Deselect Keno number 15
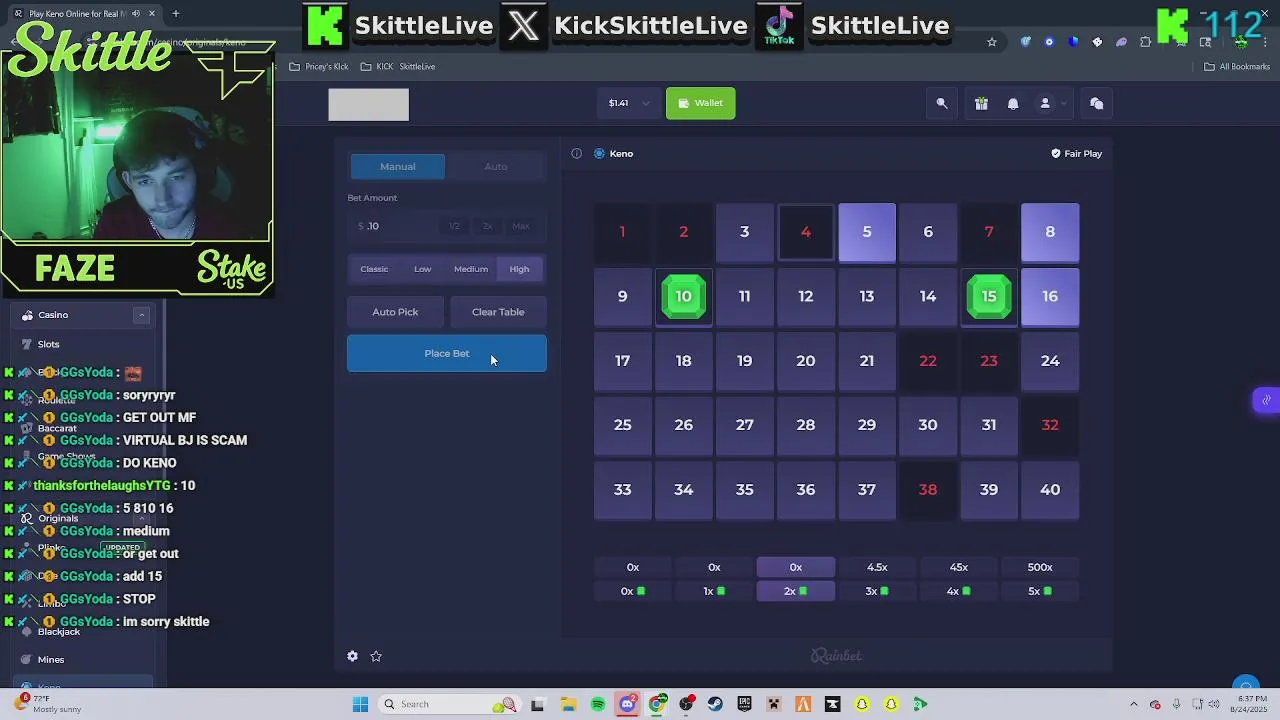1280x720 pixels. point(989,296)
